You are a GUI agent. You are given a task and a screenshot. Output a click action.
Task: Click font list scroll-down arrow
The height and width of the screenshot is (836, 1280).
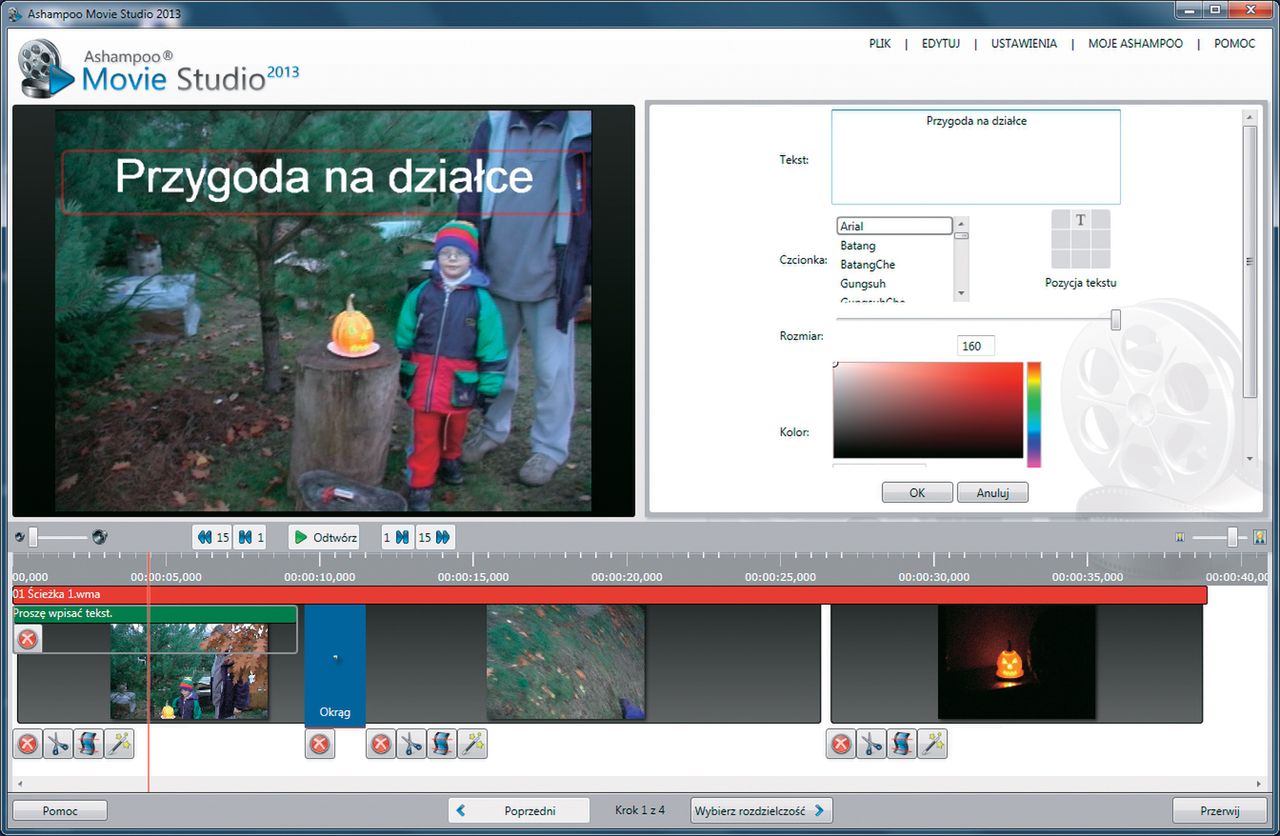[x=961, y=294]
